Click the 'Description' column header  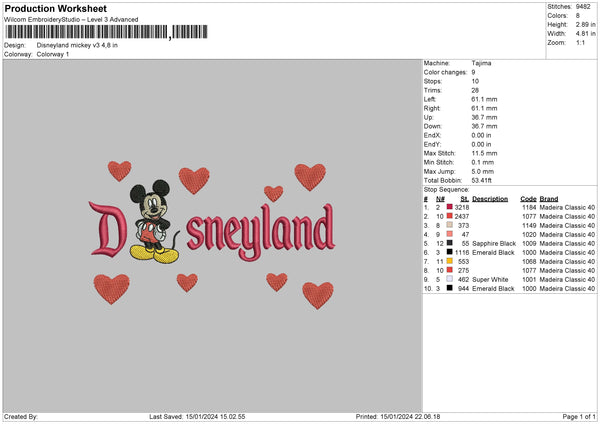point(490,199)
